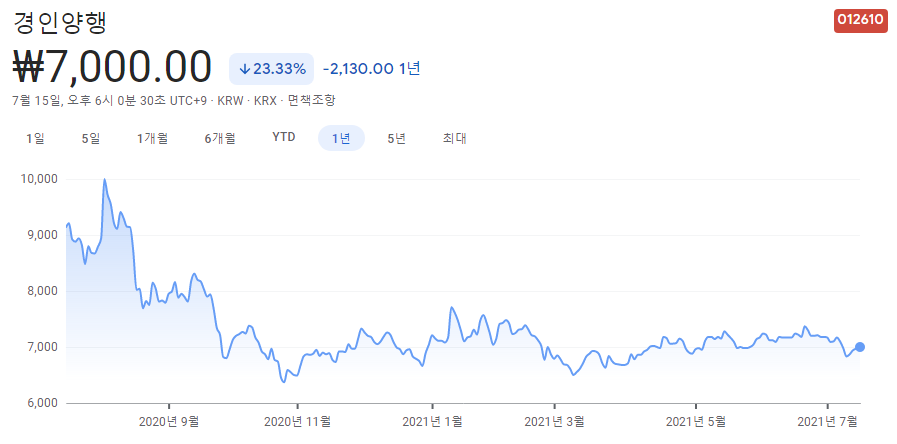Select the 1년 range tab

pos(341,138)
